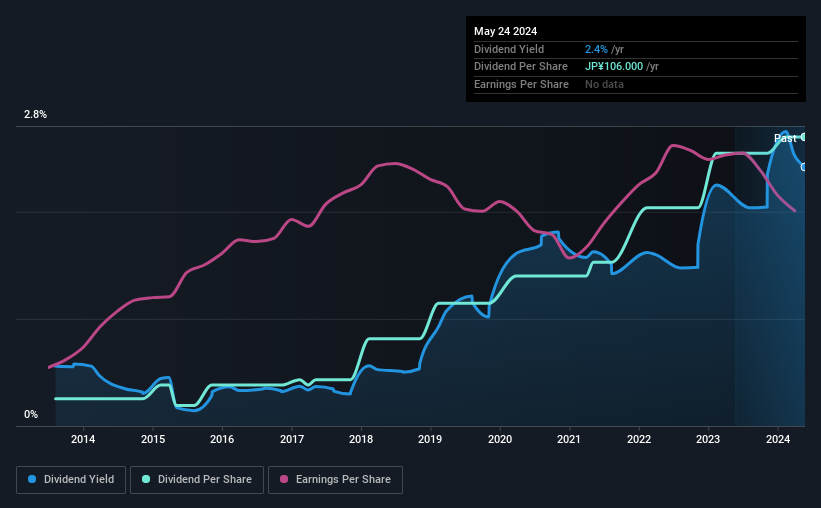
Task: Click the blue dividend yield endpoint marker
Action: (804, 167)
